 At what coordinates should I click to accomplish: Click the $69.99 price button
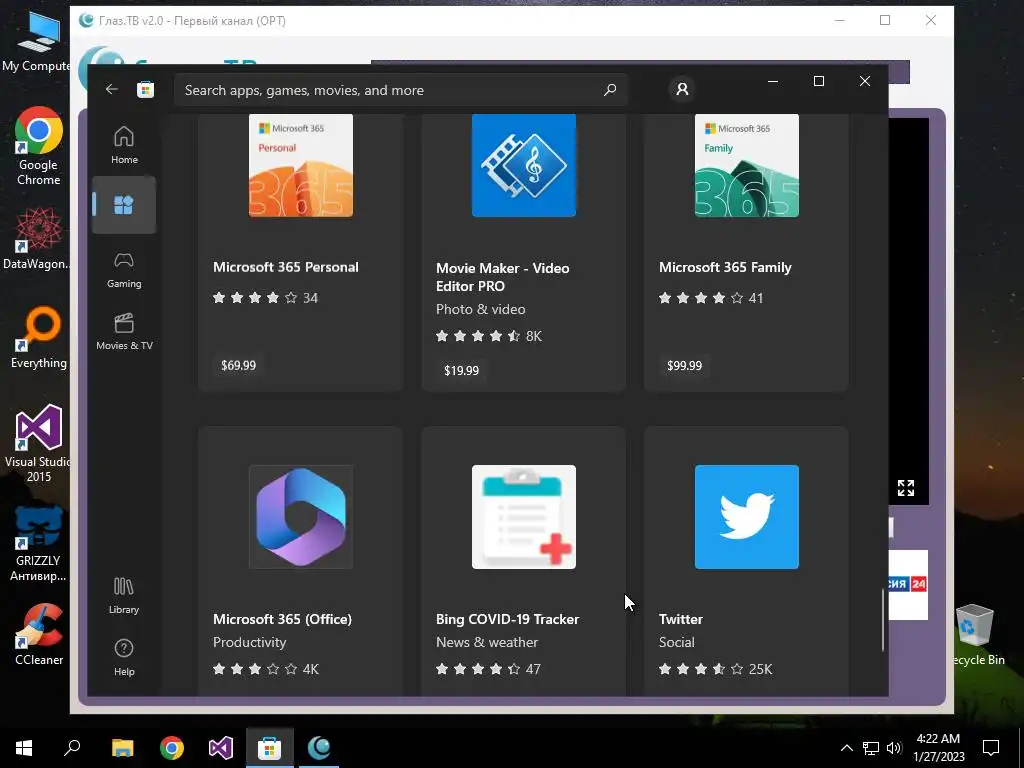[x=238, y=365]
